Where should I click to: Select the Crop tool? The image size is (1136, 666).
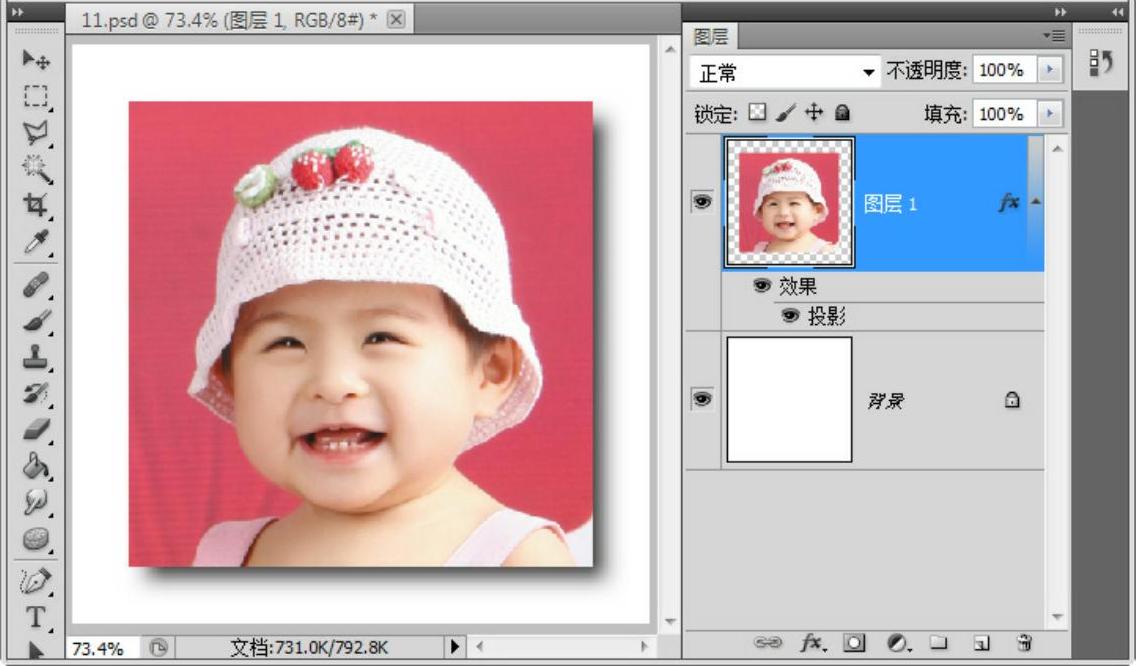pyautogui.click(x=36, y=205)
